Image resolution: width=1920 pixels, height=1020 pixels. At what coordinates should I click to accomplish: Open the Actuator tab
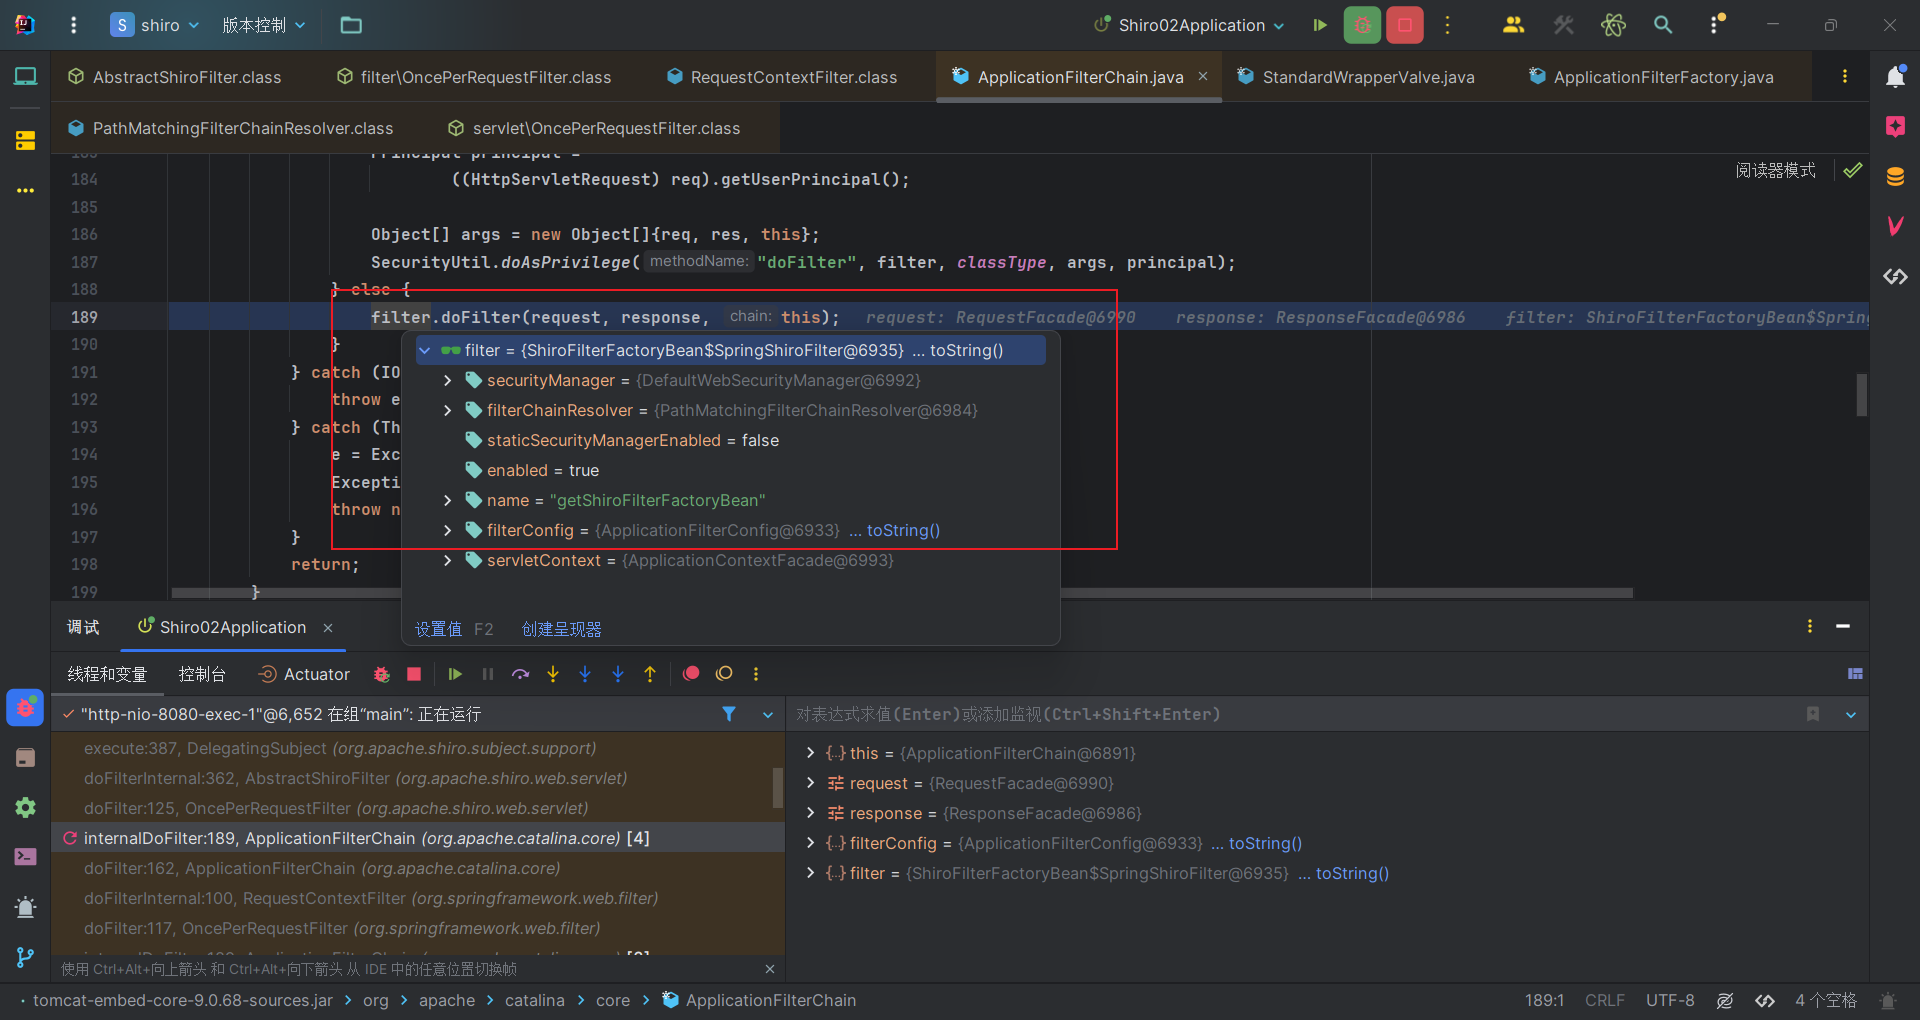tap(304, 674)
